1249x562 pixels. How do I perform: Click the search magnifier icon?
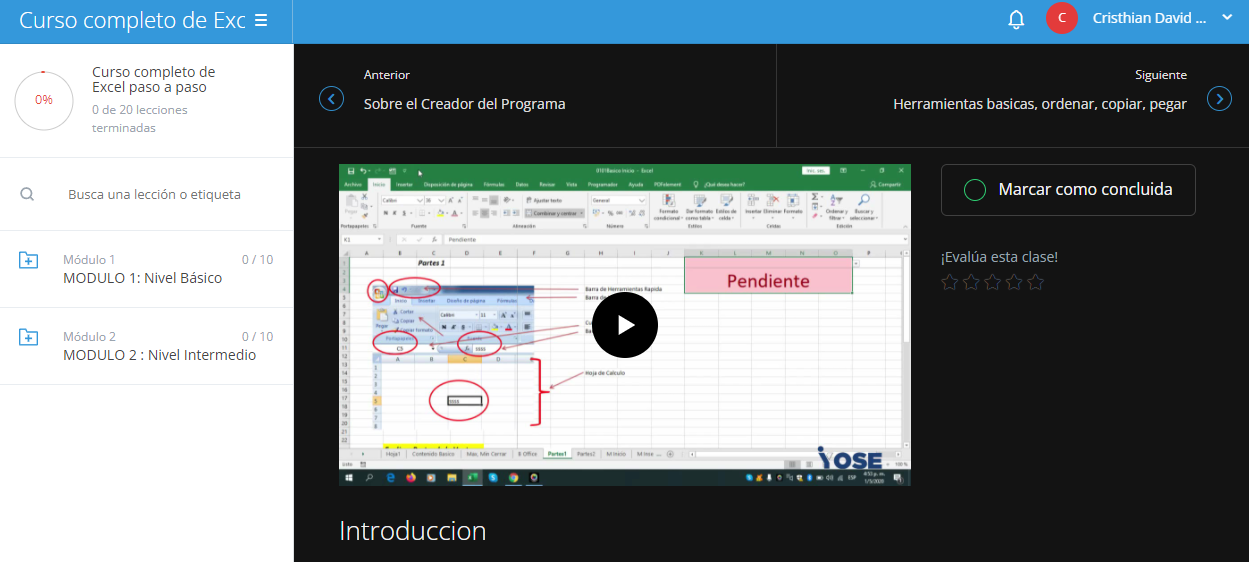coord(28,194)
